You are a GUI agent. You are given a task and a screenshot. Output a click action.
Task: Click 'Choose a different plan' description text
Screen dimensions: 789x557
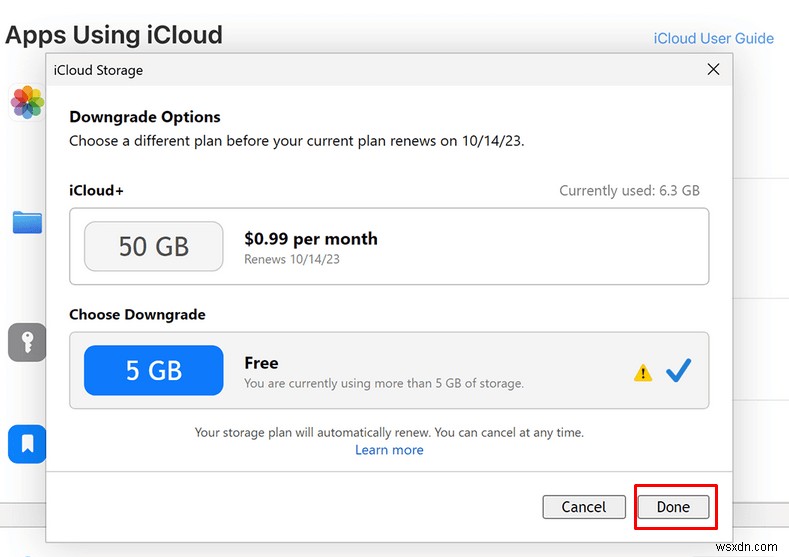[297, 141]
